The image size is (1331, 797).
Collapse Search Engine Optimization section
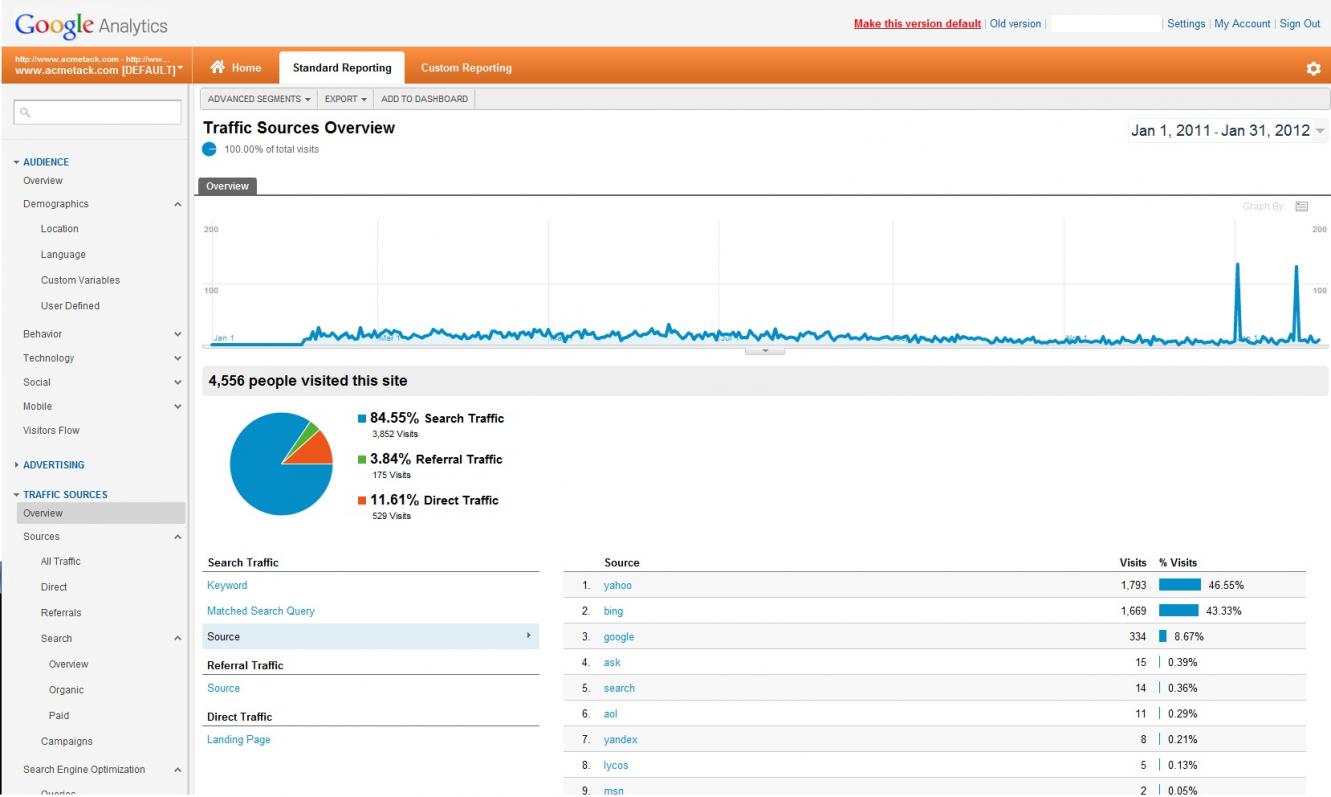click(178, 770)
